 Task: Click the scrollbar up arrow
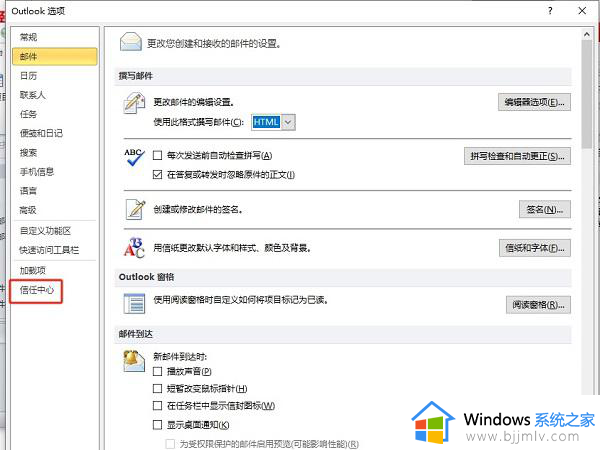click(587, 34)
